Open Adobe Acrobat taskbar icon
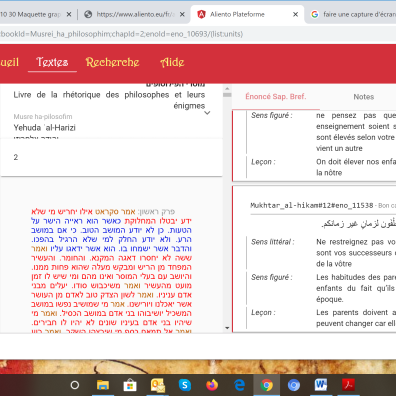Viewport: 396px width, 396px height. click(x=348, y=385)
